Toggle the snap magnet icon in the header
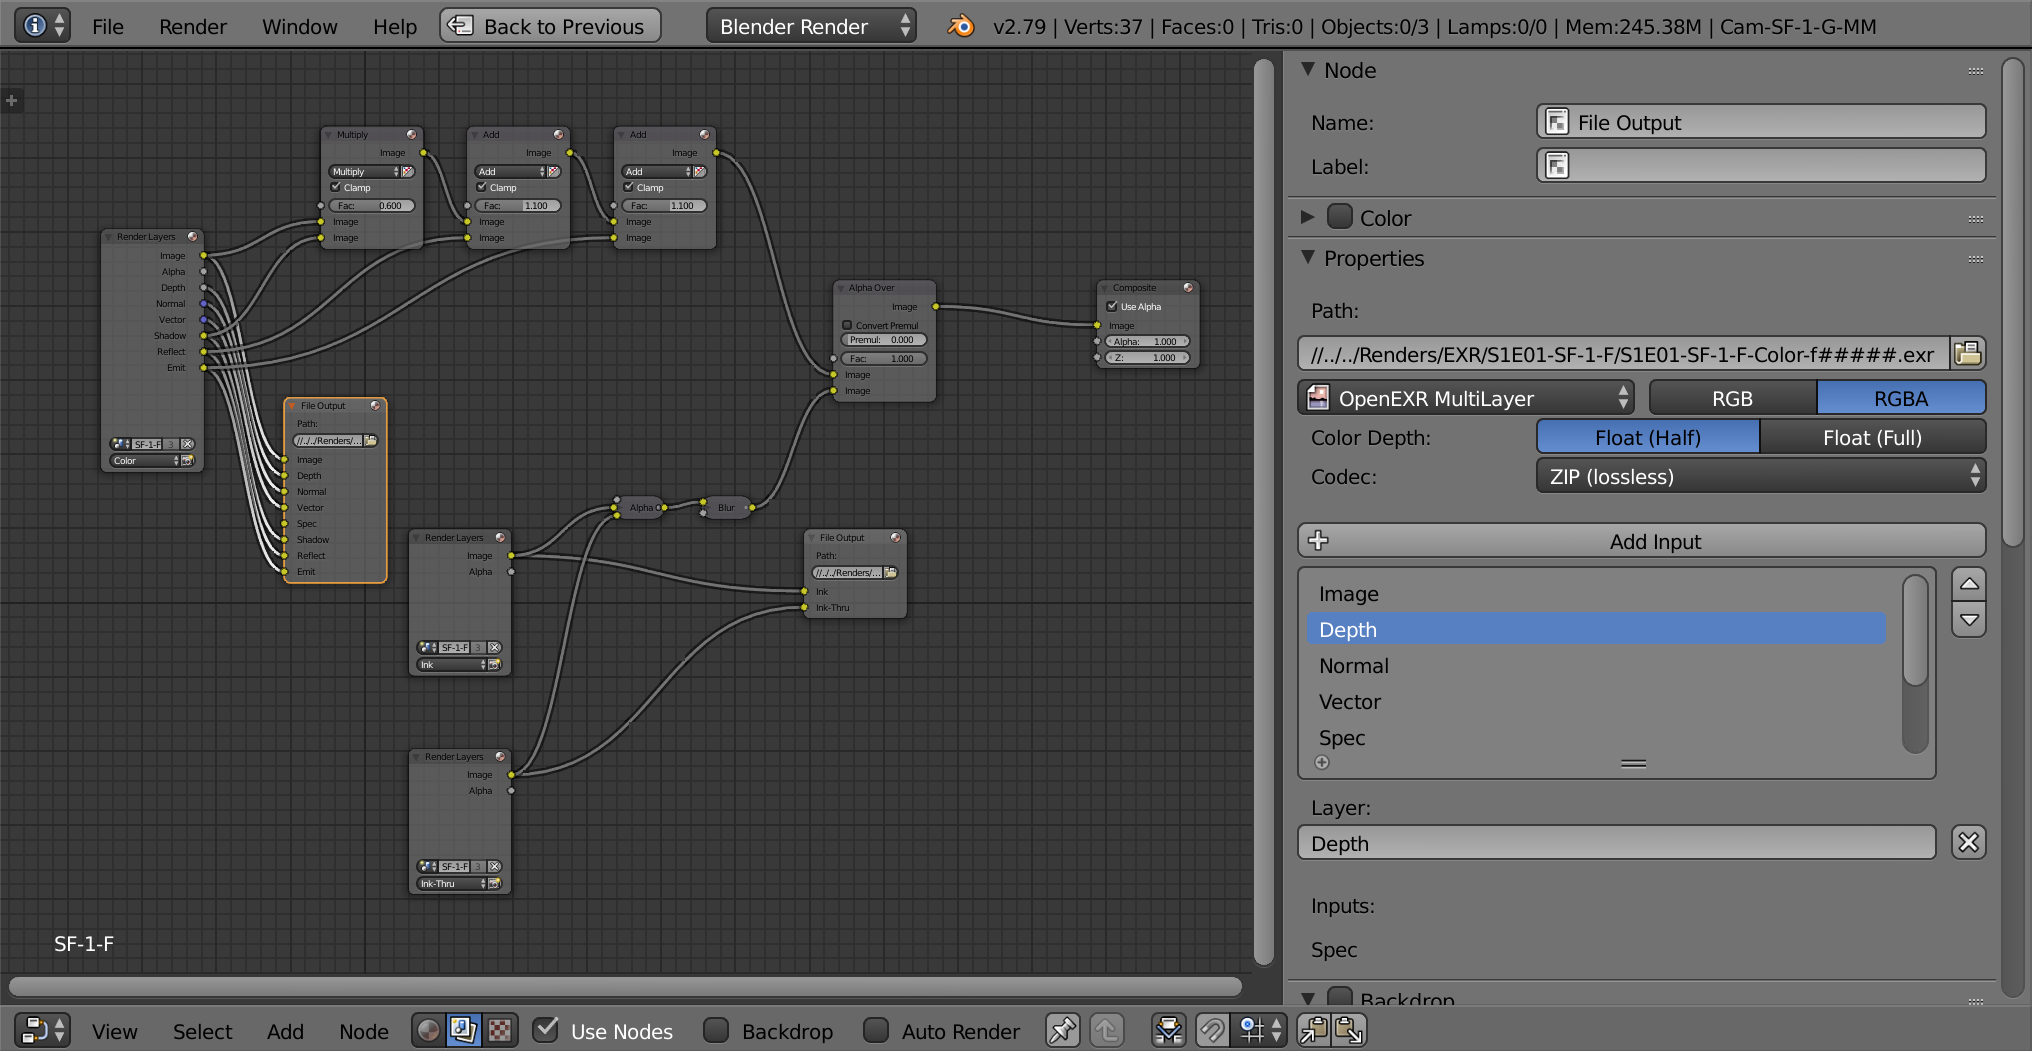 point(1212,1030)
